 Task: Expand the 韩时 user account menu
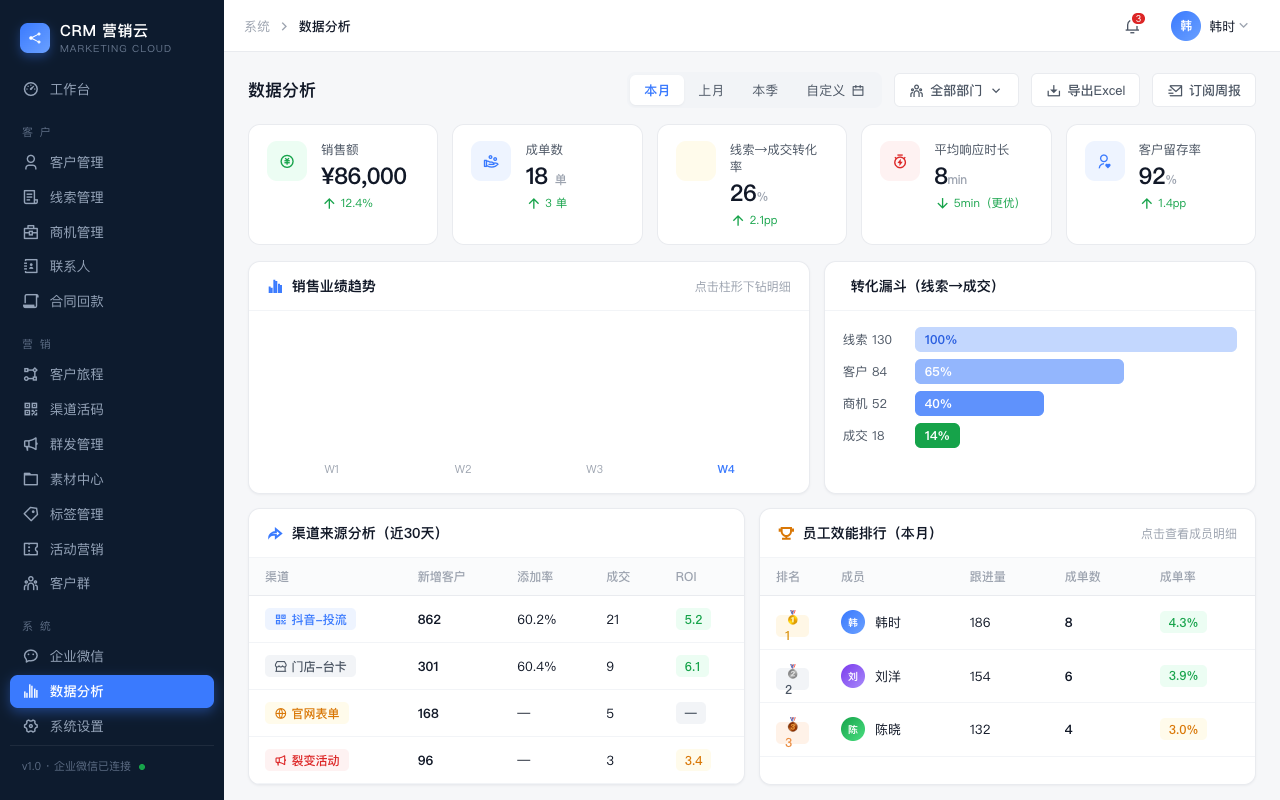click(1212, 26)
